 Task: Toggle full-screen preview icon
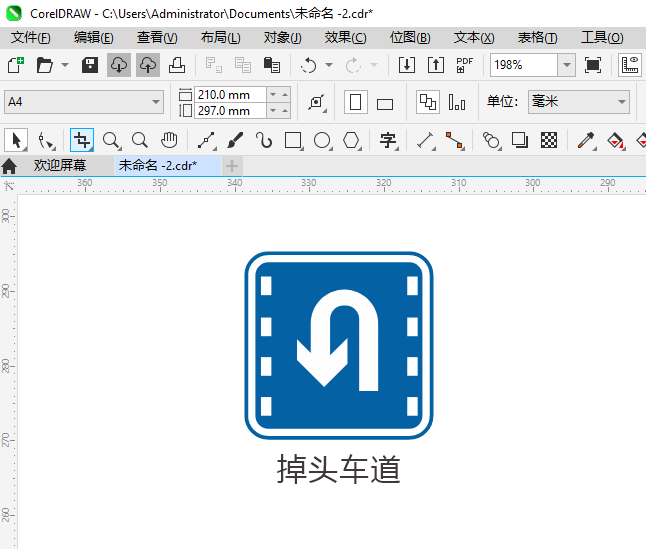592,65
